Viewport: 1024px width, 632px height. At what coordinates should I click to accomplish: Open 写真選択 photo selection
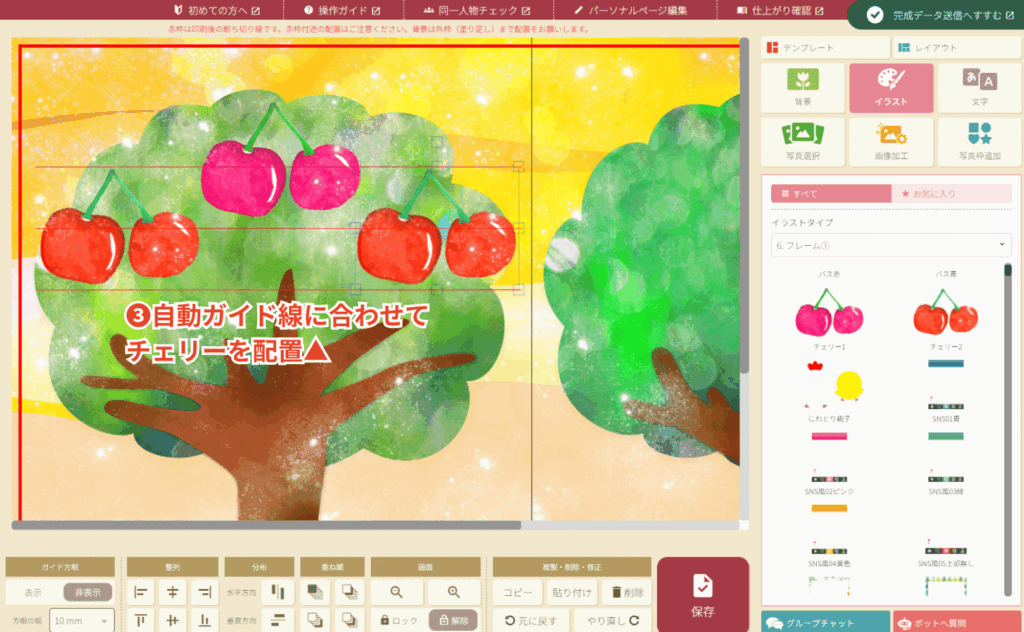point(803,142)
